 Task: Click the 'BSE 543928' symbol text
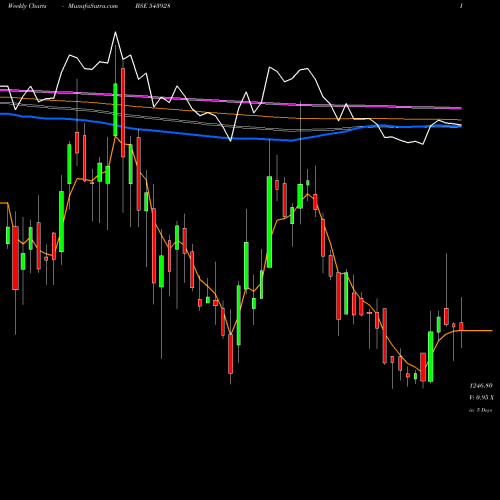(x=153, y=6)
